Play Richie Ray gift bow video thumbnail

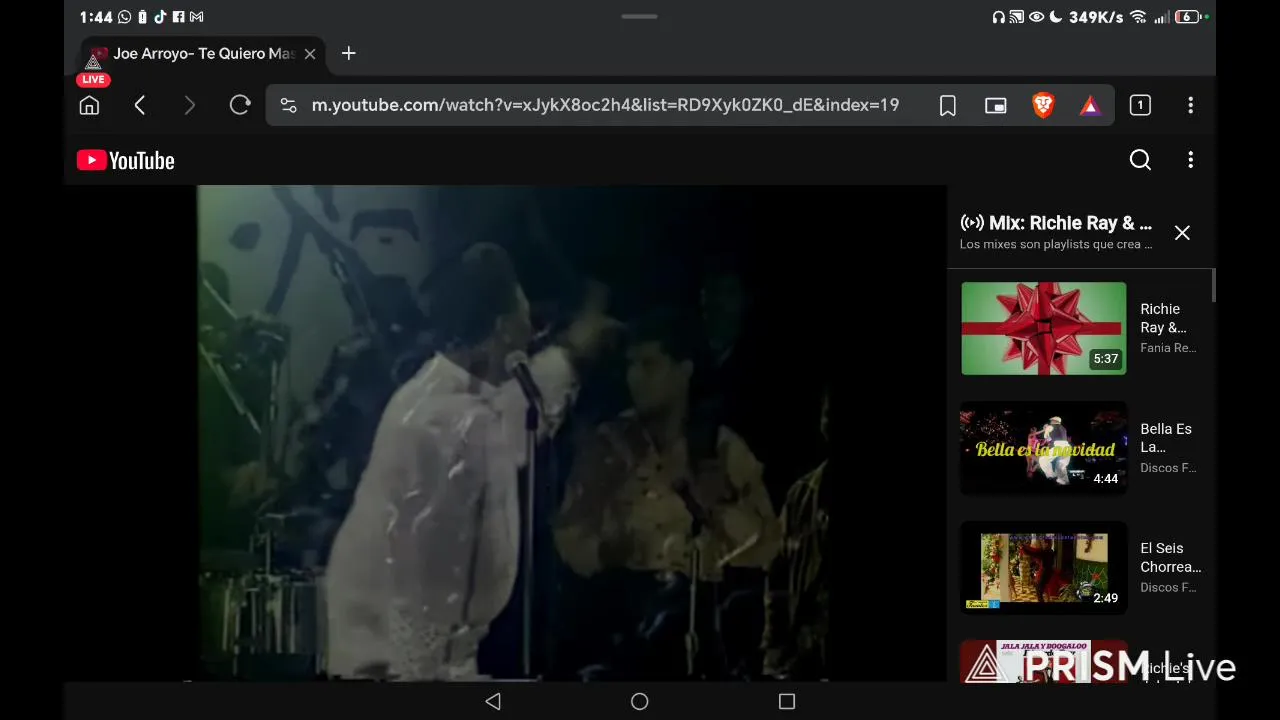pos(1043,328)
